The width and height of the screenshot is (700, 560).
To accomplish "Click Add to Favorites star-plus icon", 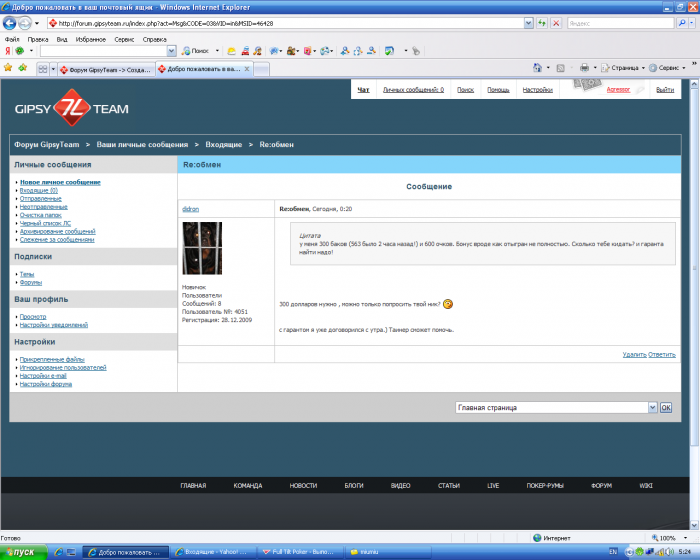I will click(x=22, y=67).
